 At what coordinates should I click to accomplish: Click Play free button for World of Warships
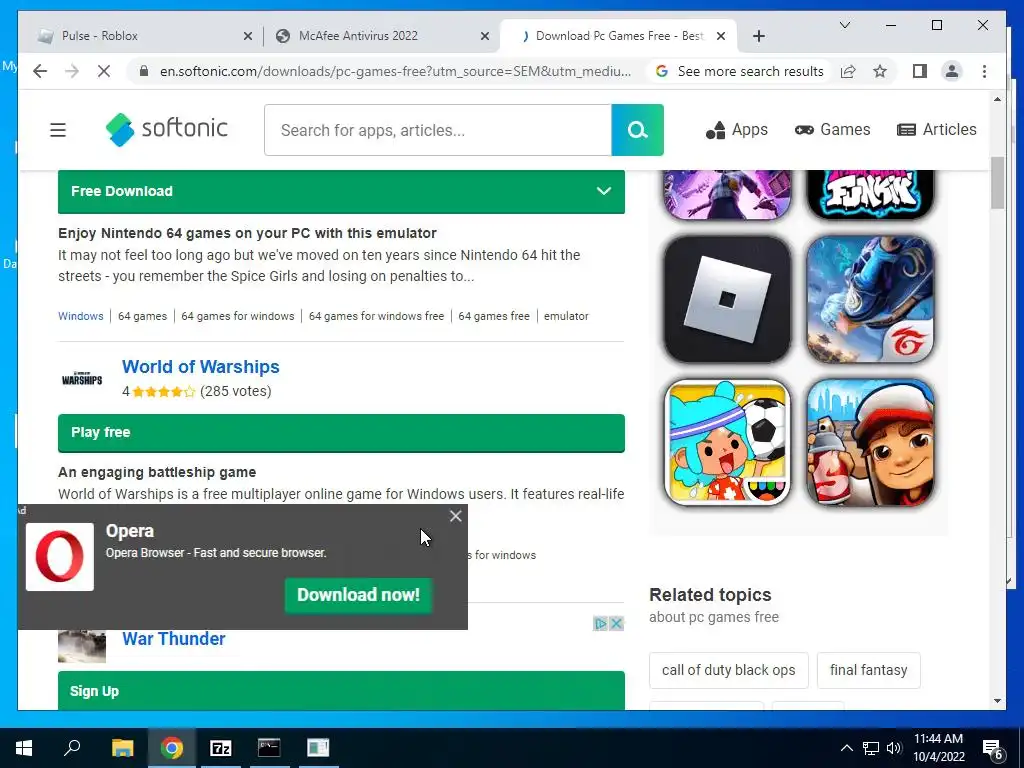click(x=341, y=432)
